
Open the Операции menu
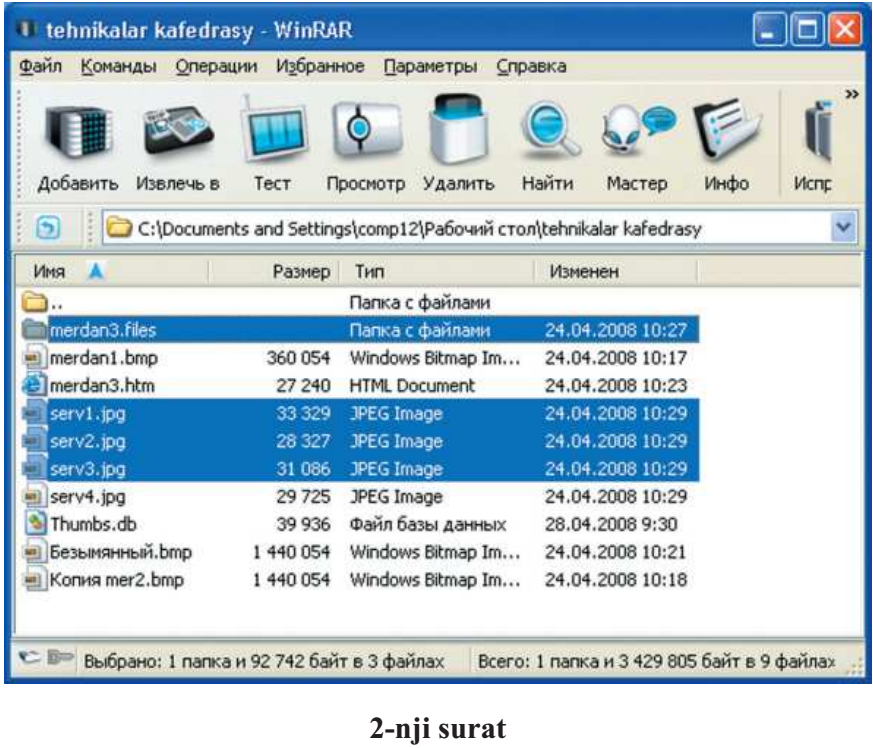click(x=216, y=66)
